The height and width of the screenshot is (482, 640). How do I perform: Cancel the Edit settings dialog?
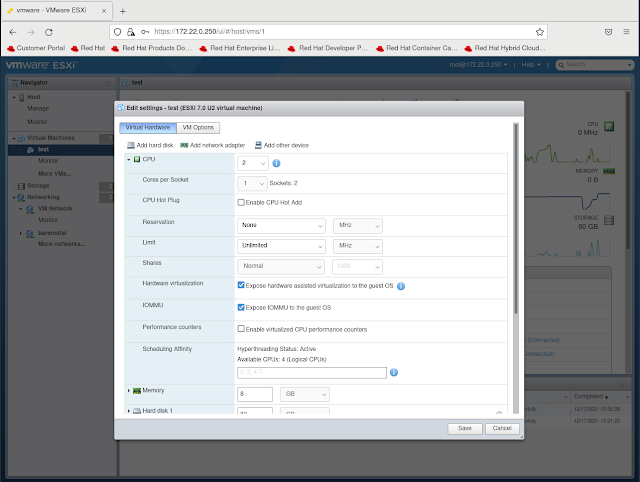point(502,429)
